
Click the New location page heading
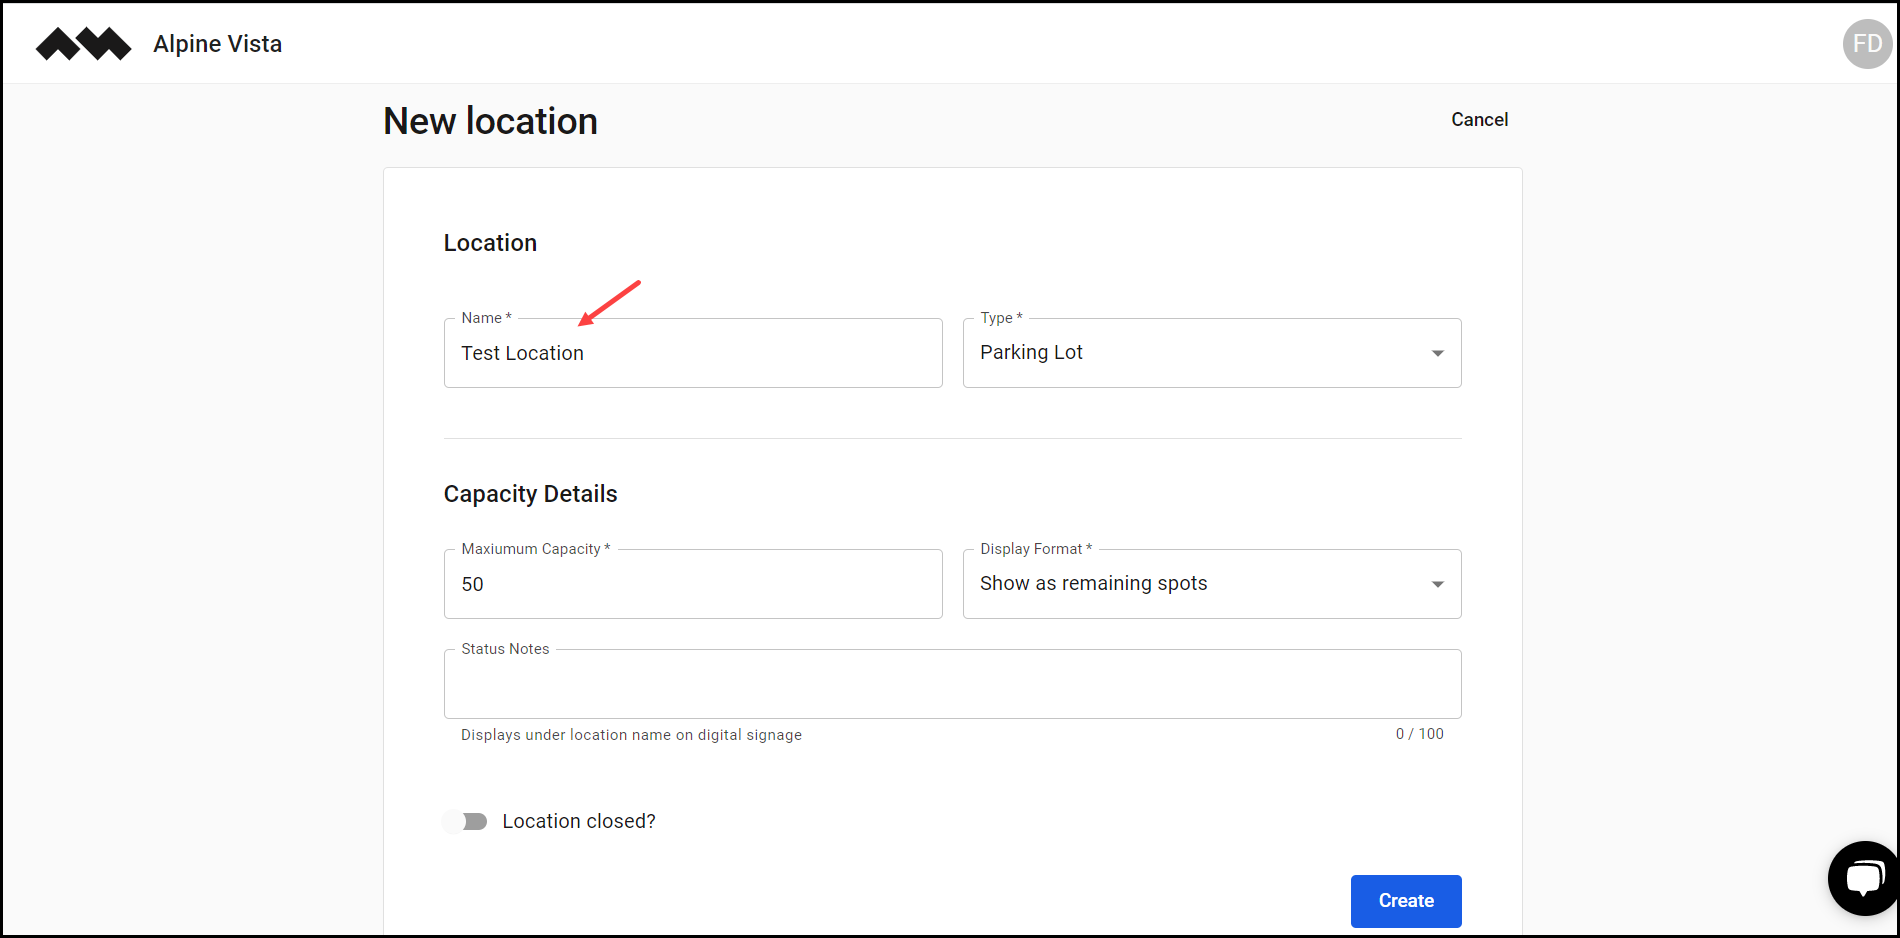tap(490, 120)
